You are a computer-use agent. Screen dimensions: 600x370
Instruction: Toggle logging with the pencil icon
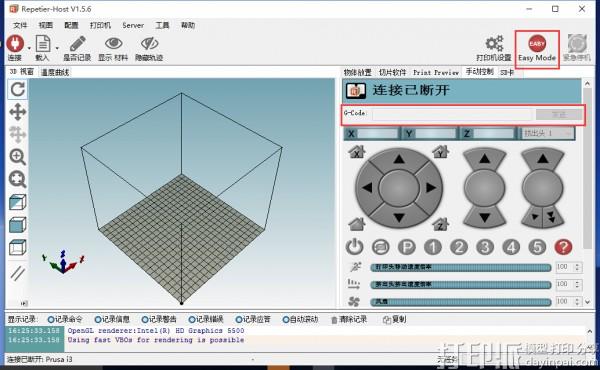[78, 43]
